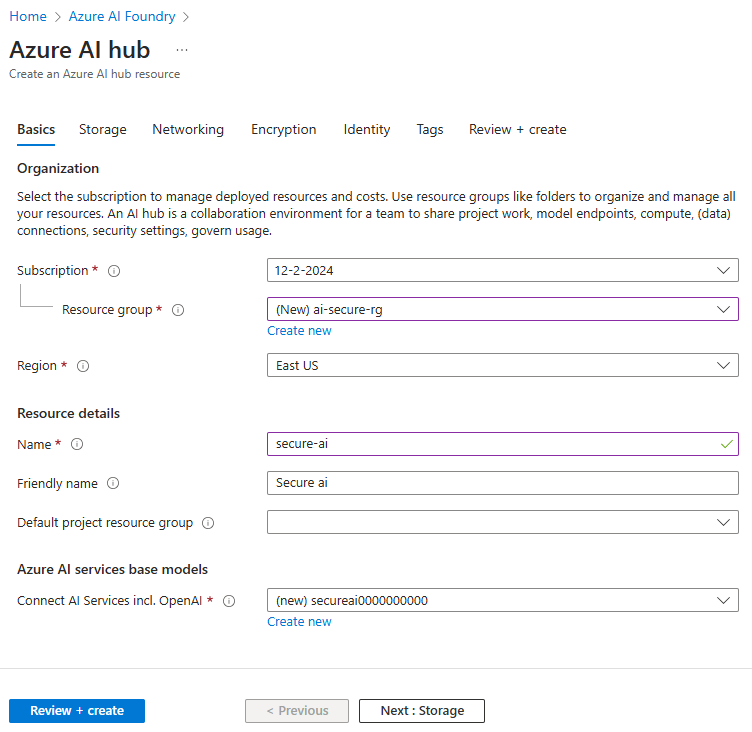Open Default project resource group dropdown
Viewport: 752px width, 732px height.
[502, 522]
